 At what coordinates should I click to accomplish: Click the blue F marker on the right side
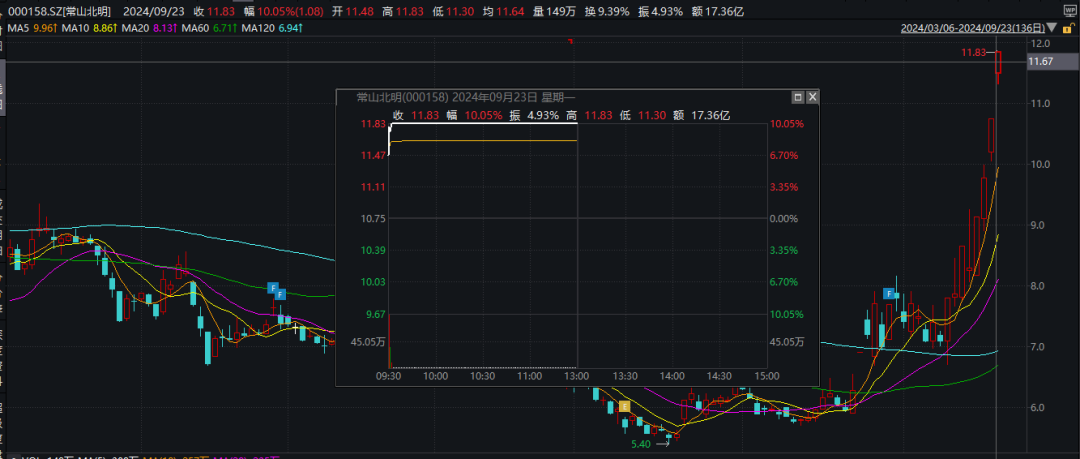coord(888,293)
